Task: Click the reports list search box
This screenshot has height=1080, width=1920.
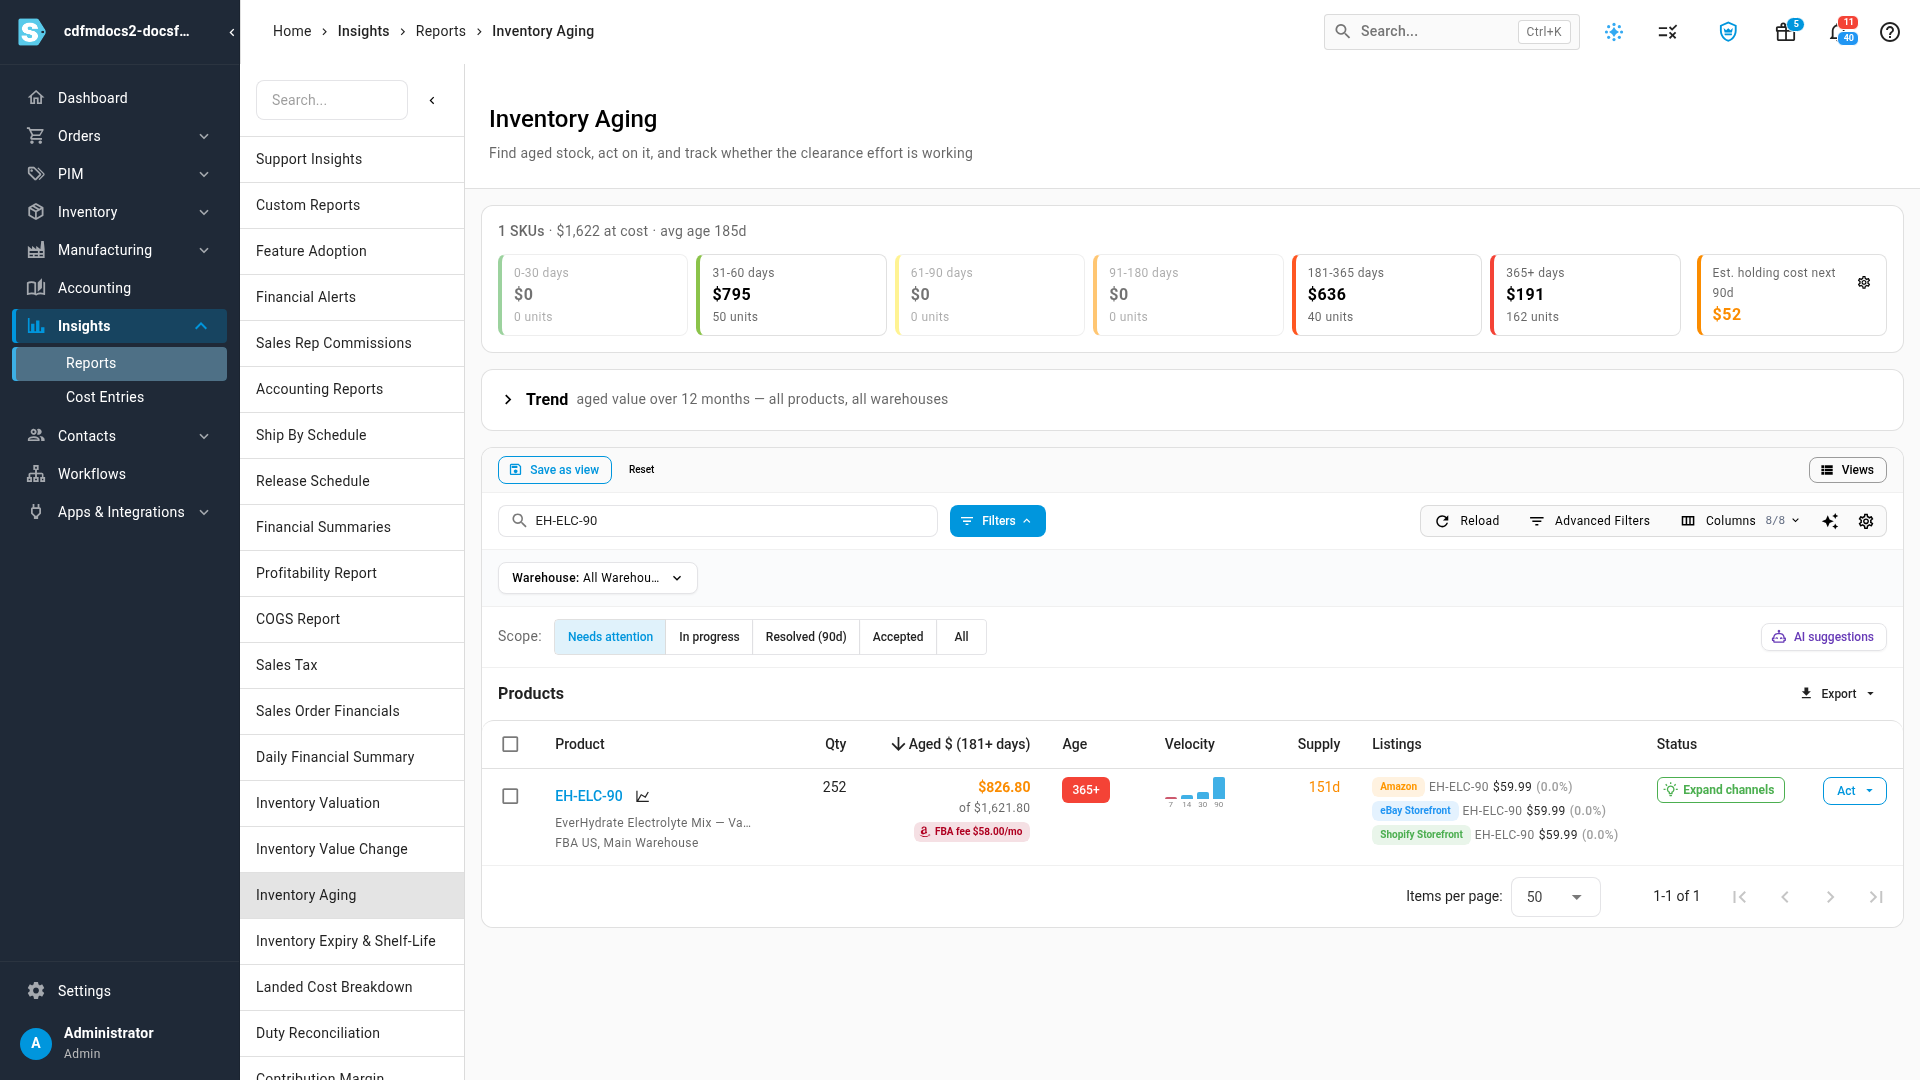Action: pyautogui.click(x=332, y=100)
